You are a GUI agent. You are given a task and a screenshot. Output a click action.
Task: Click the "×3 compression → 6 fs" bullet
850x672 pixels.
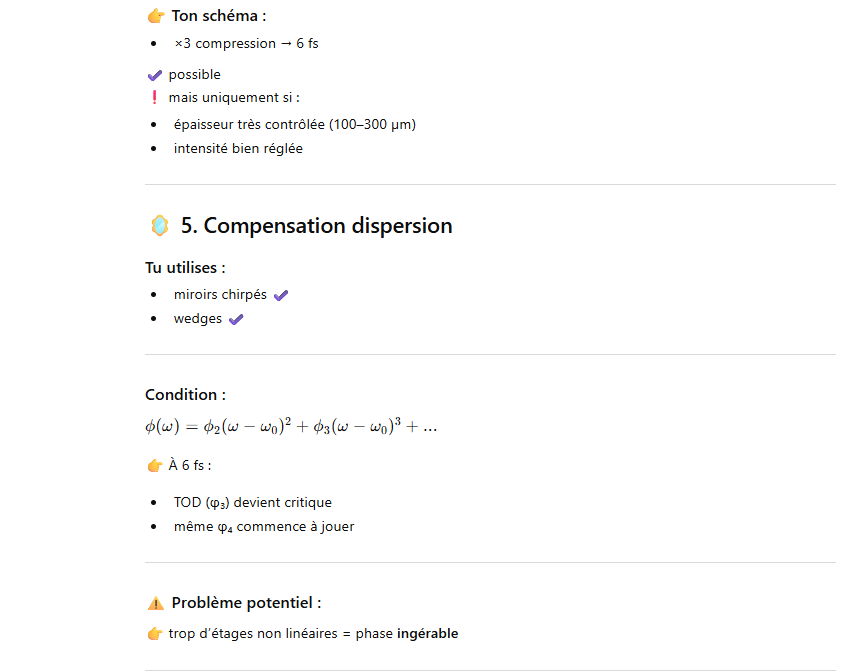pos(246,44)
